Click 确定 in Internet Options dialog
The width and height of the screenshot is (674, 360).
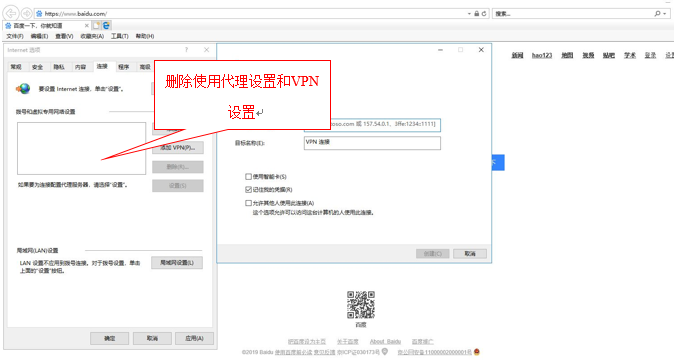tap(110, 338)
